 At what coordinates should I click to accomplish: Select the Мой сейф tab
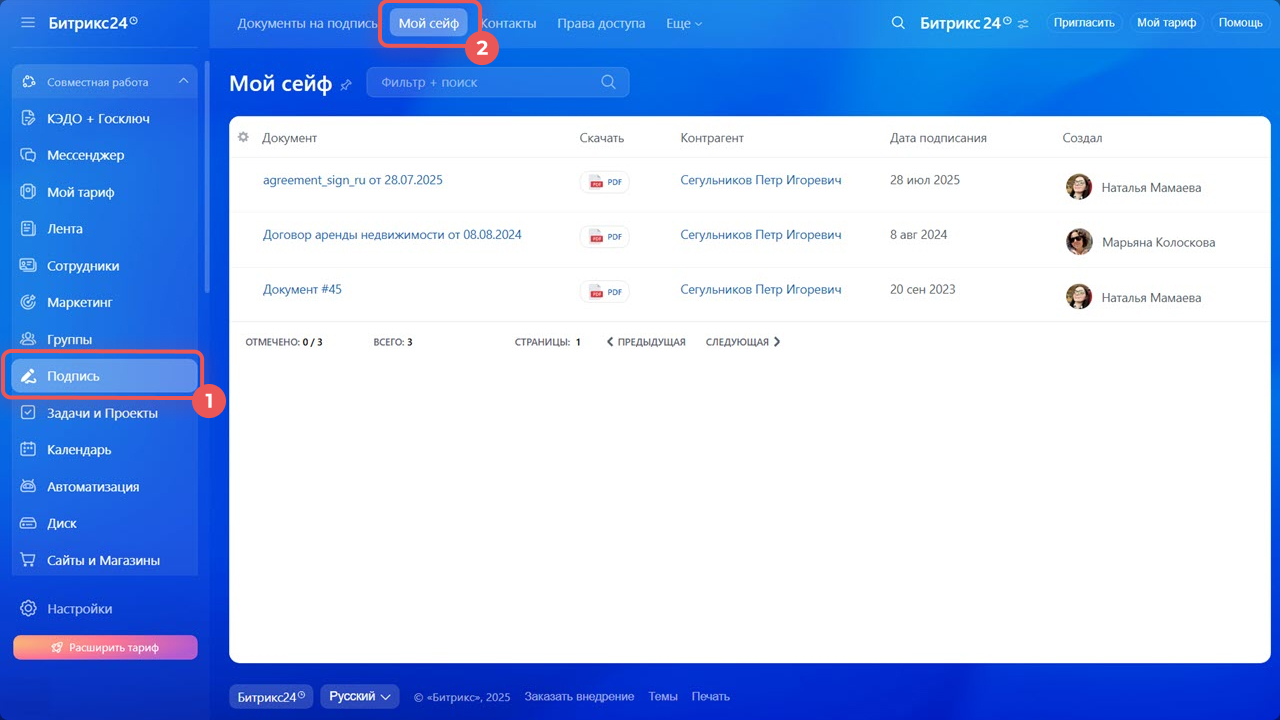pos(429,23)
